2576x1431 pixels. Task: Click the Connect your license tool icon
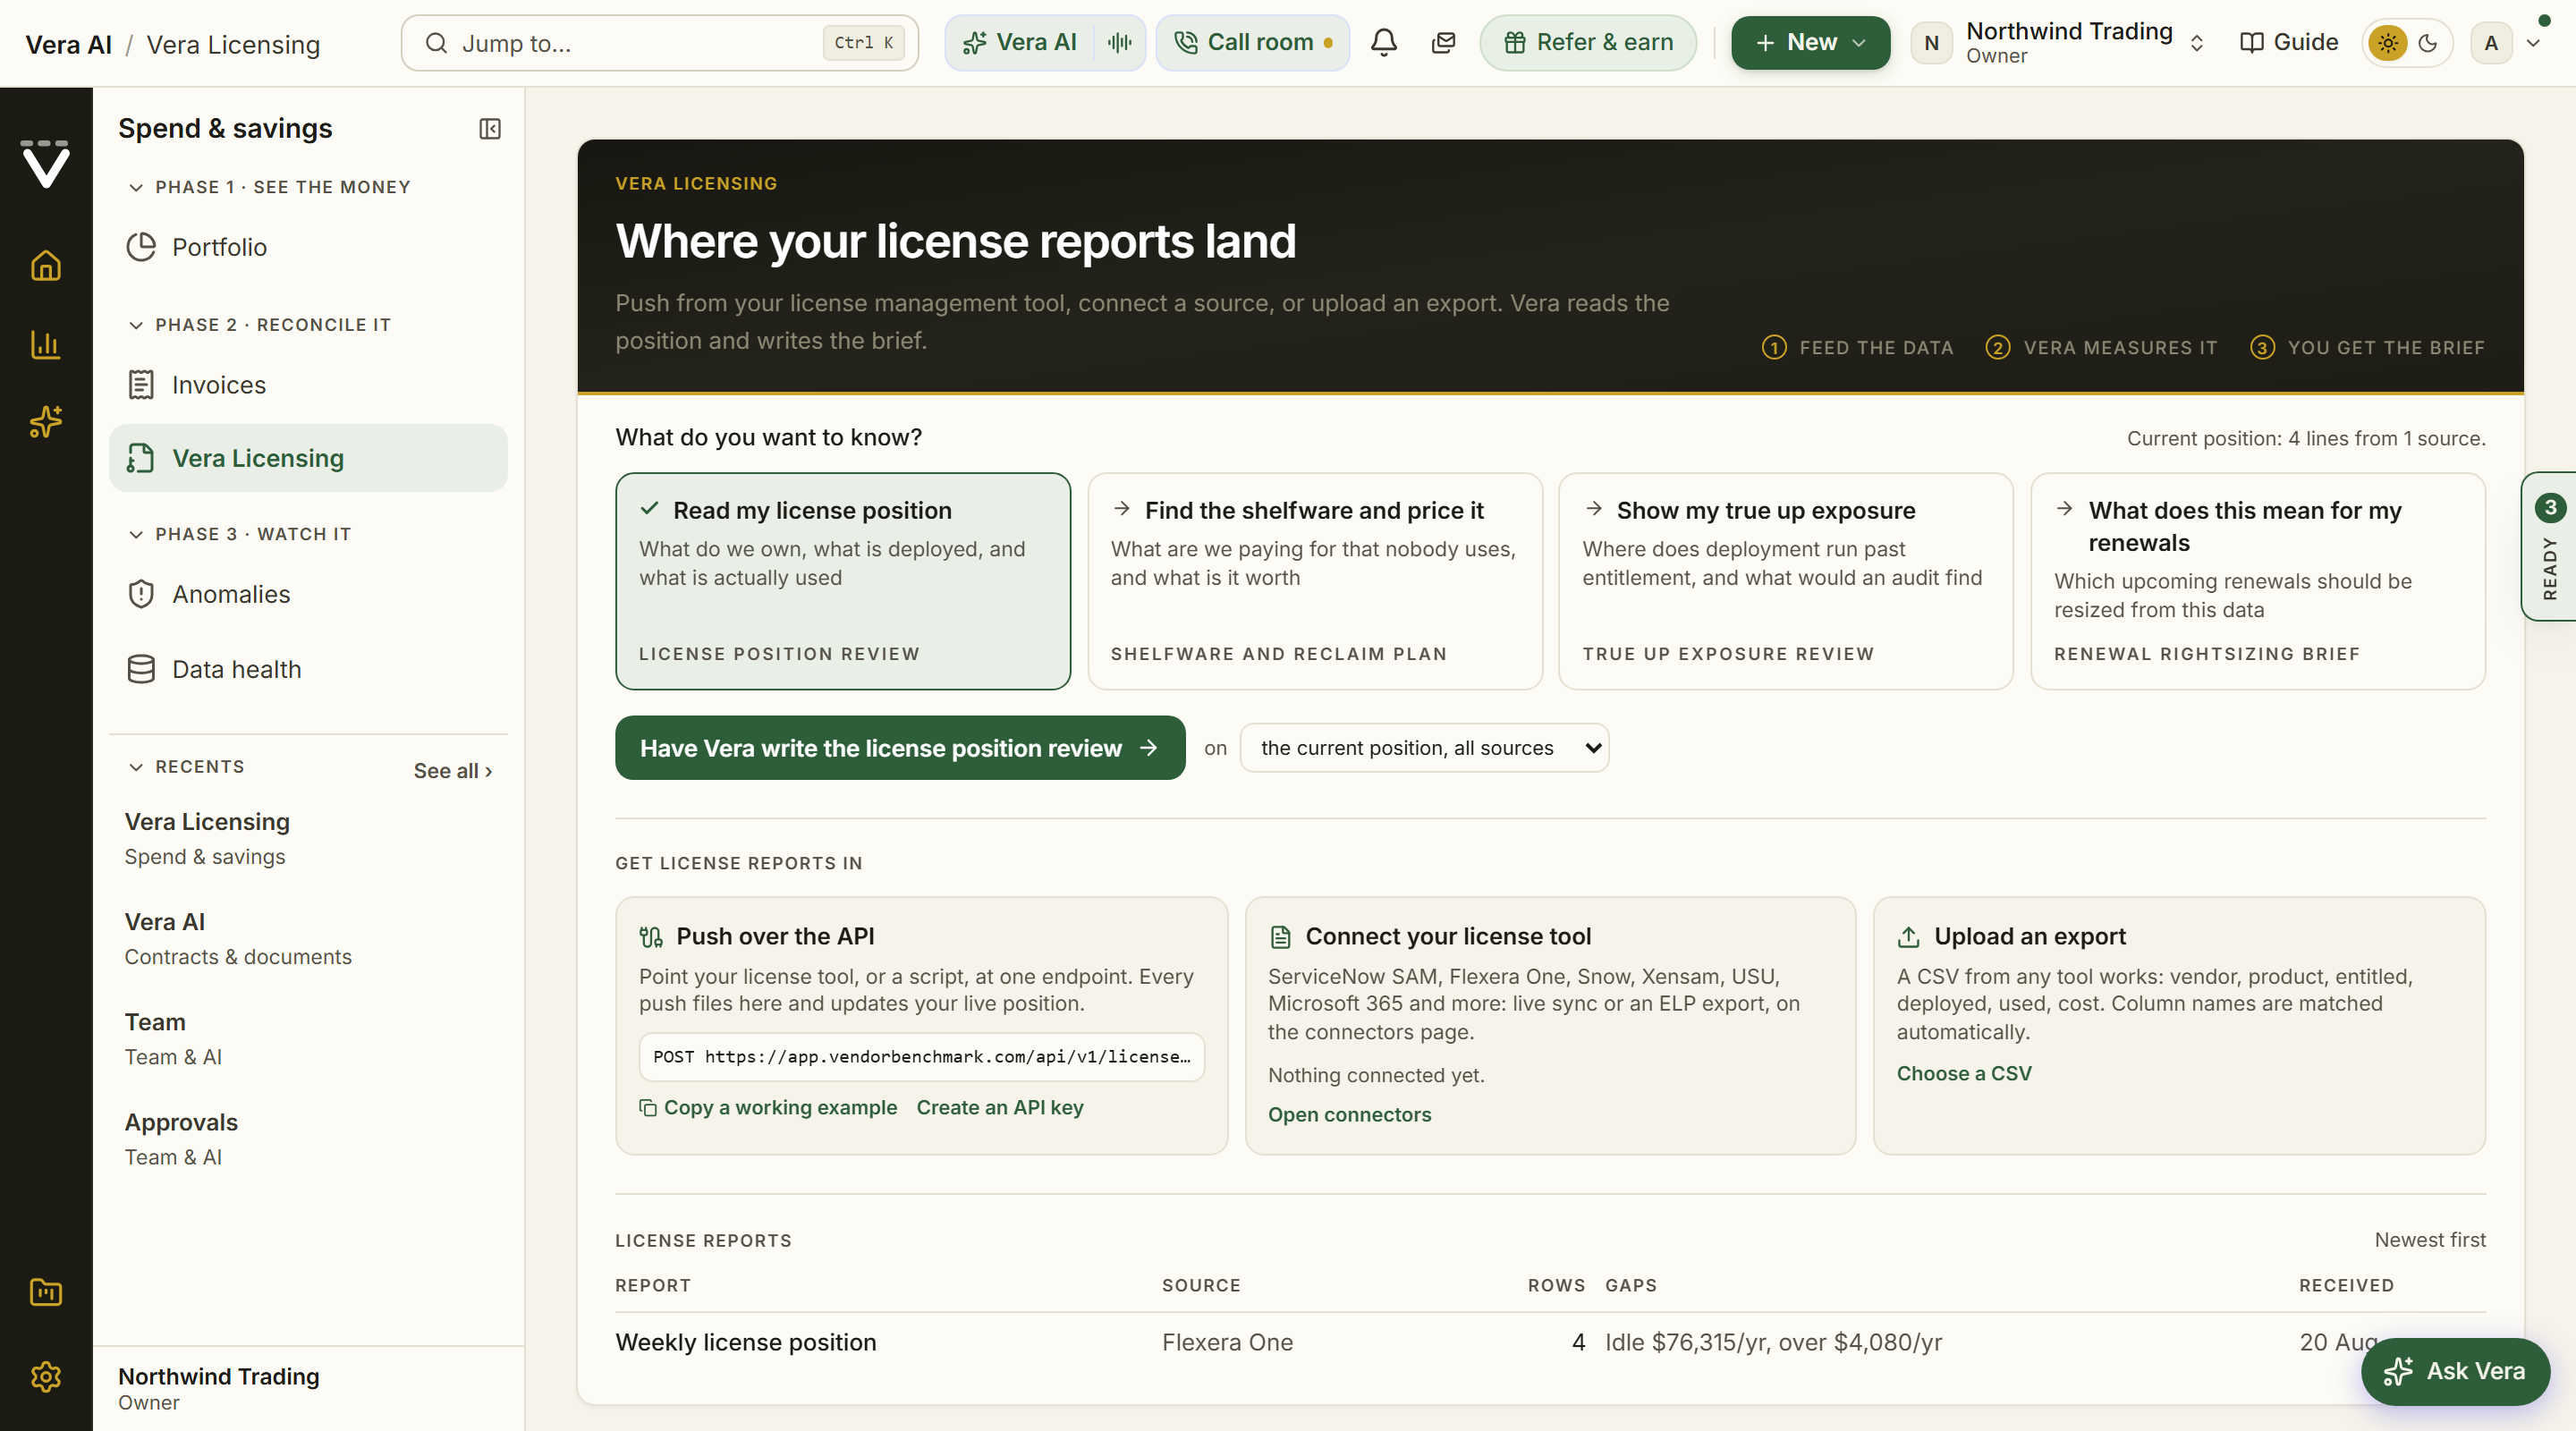pos(1280,936)
